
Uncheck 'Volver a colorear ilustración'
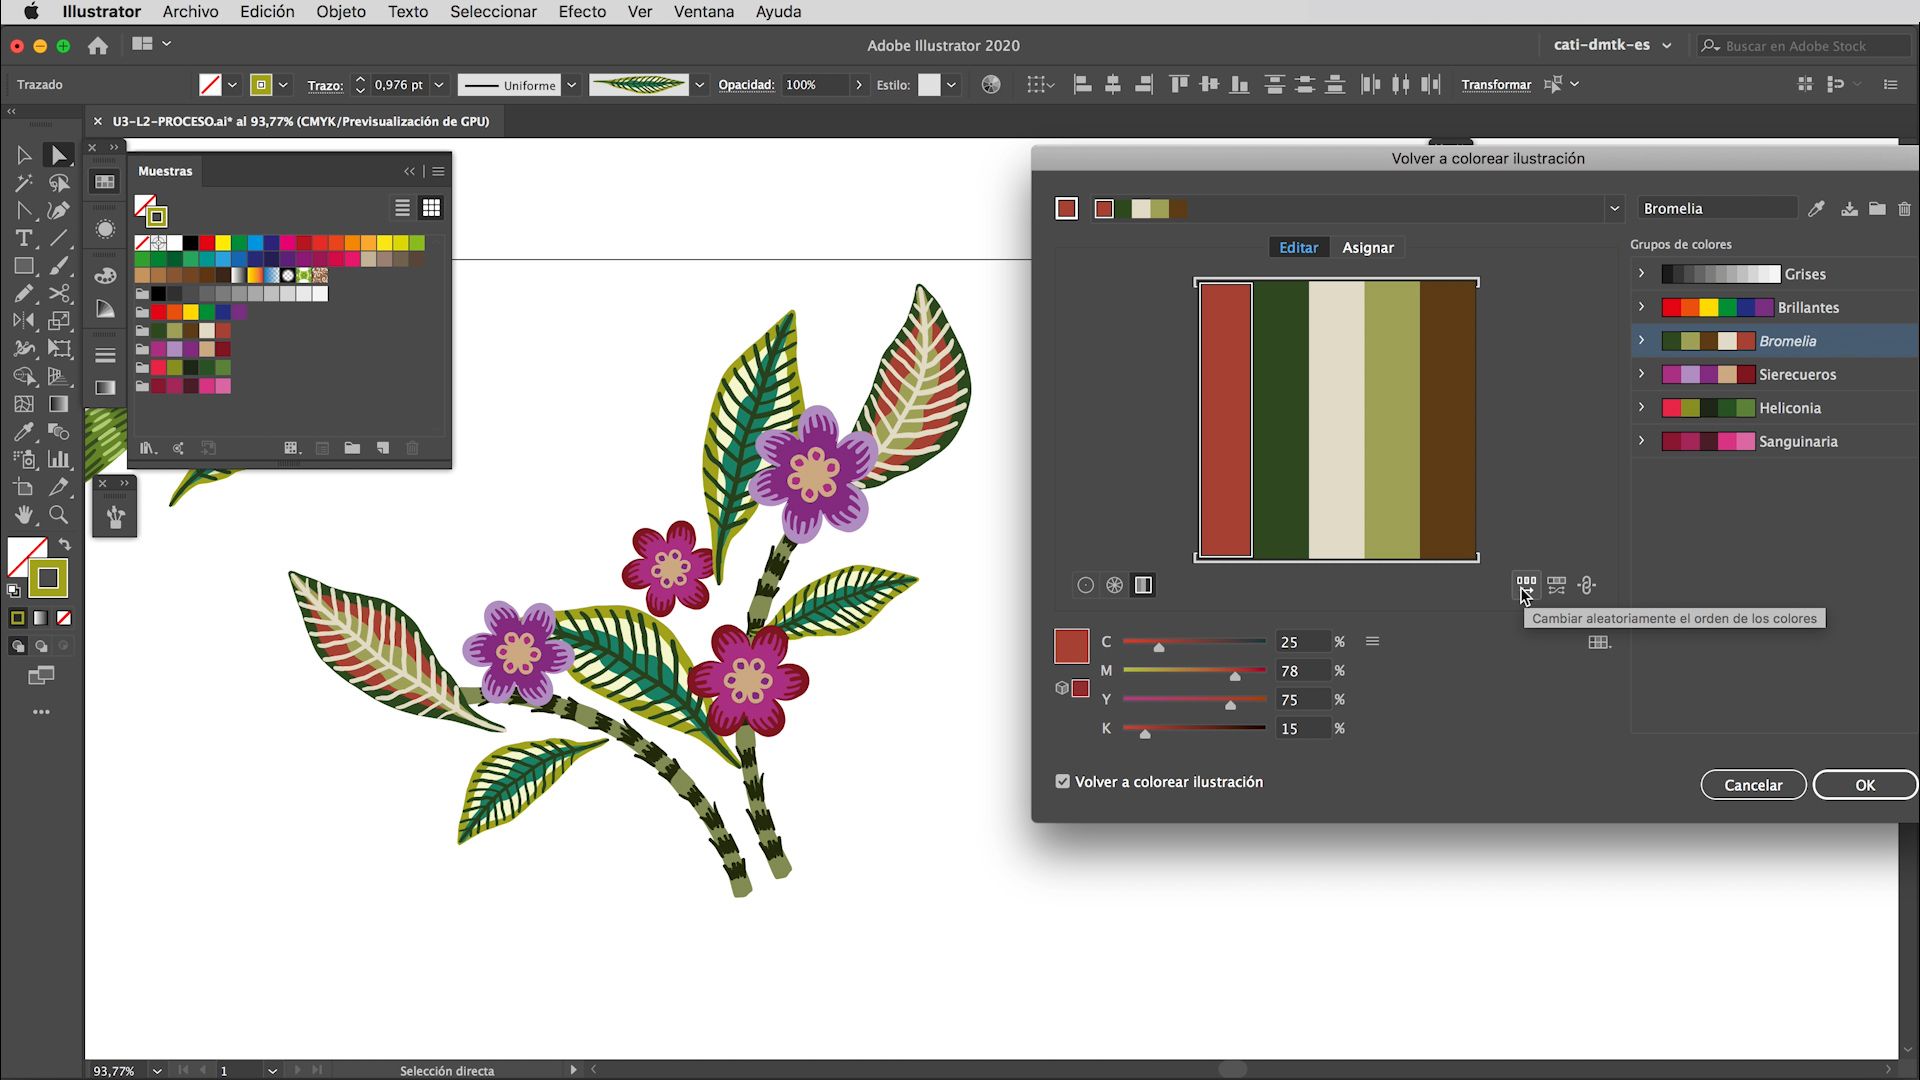[x=1062, y=781]
